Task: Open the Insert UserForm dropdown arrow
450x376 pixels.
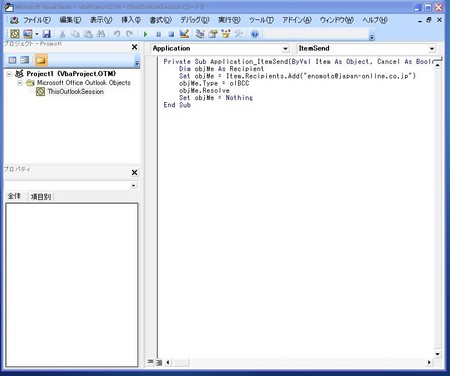Action: pyautogui.click(x=37, y=34)
